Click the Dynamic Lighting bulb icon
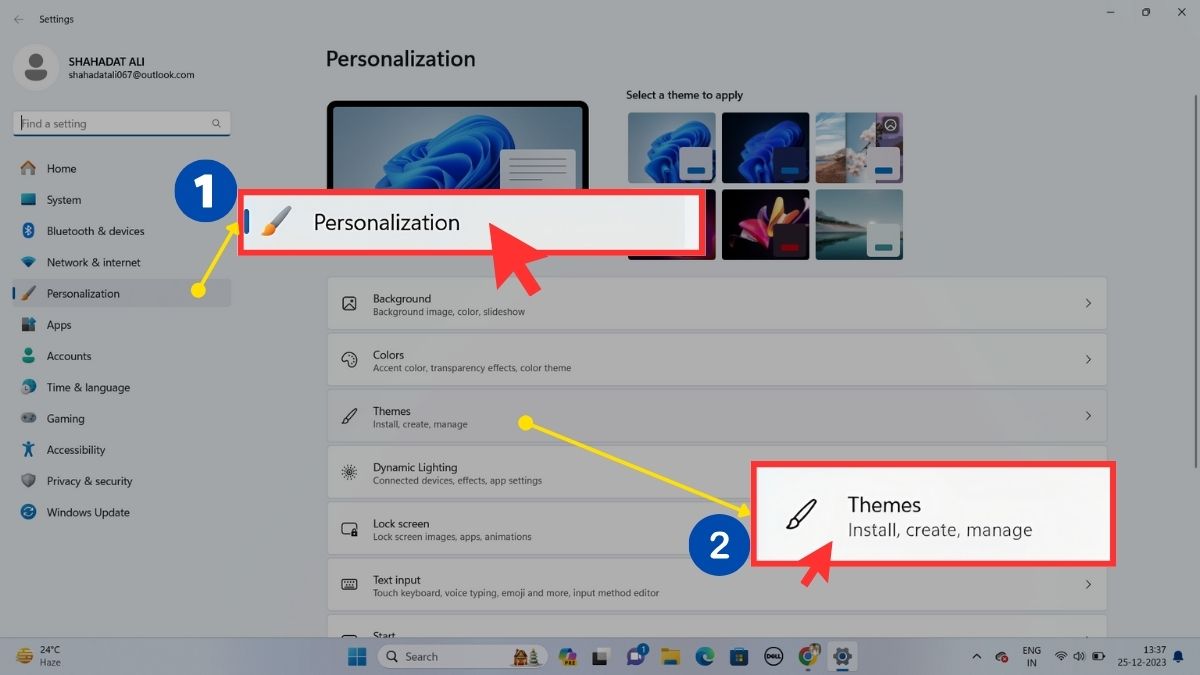Image resolution: width=1200 pixels, height=675 pixels. click(349, 471)
